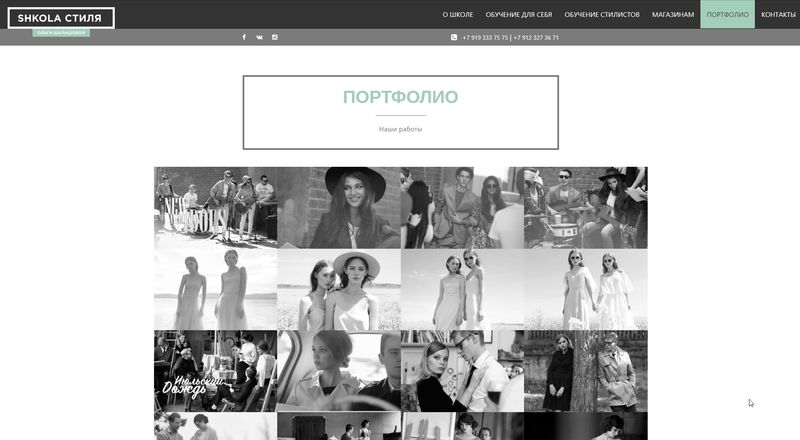Image resolution: width=800 pixels, height=440 pixels.
Task: Open the О ШКОЛЕ menu item
Action: coord(458,15)
